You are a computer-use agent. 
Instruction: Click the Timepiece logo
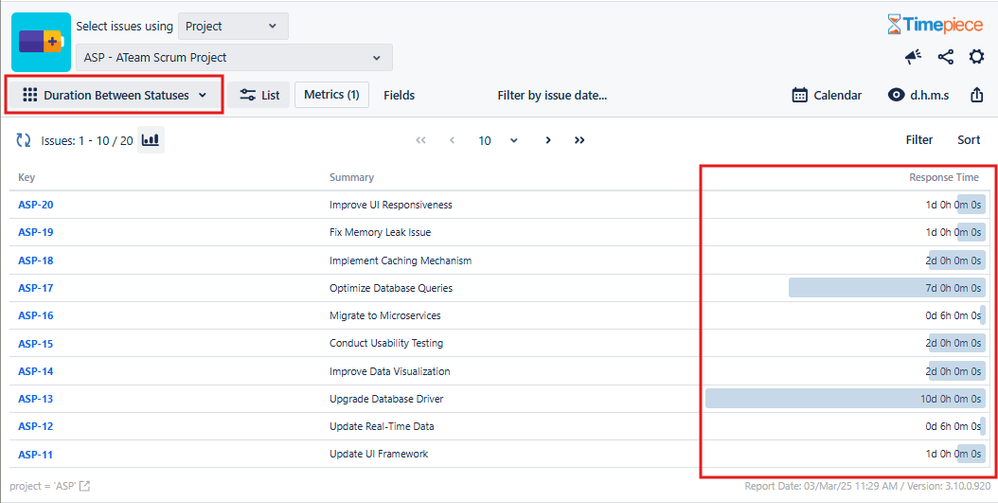pos(935,25)
